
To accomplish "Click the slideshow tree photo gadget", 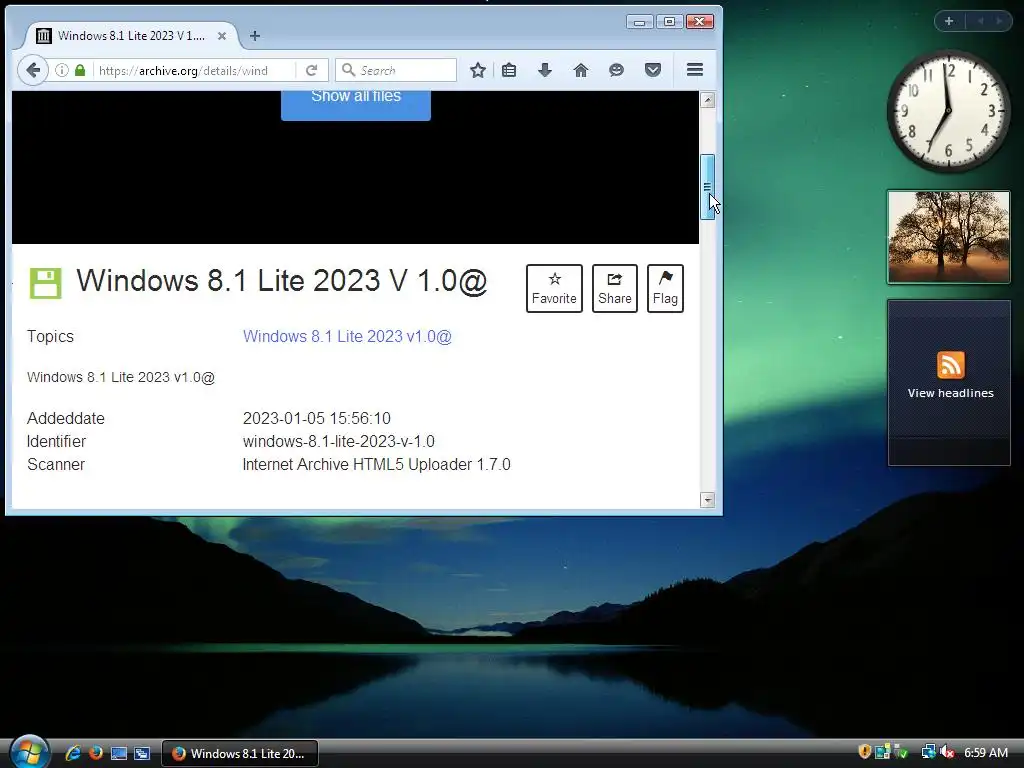I will [x=949, y=237].
